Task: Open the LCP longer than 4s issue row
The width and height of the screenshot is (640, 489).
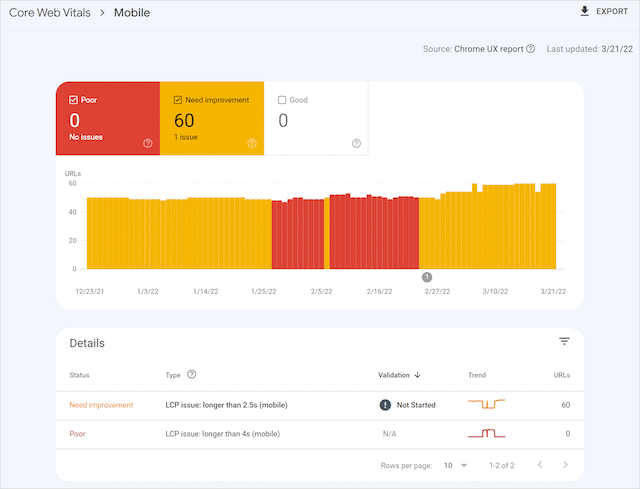Action: tap(222, 434)
